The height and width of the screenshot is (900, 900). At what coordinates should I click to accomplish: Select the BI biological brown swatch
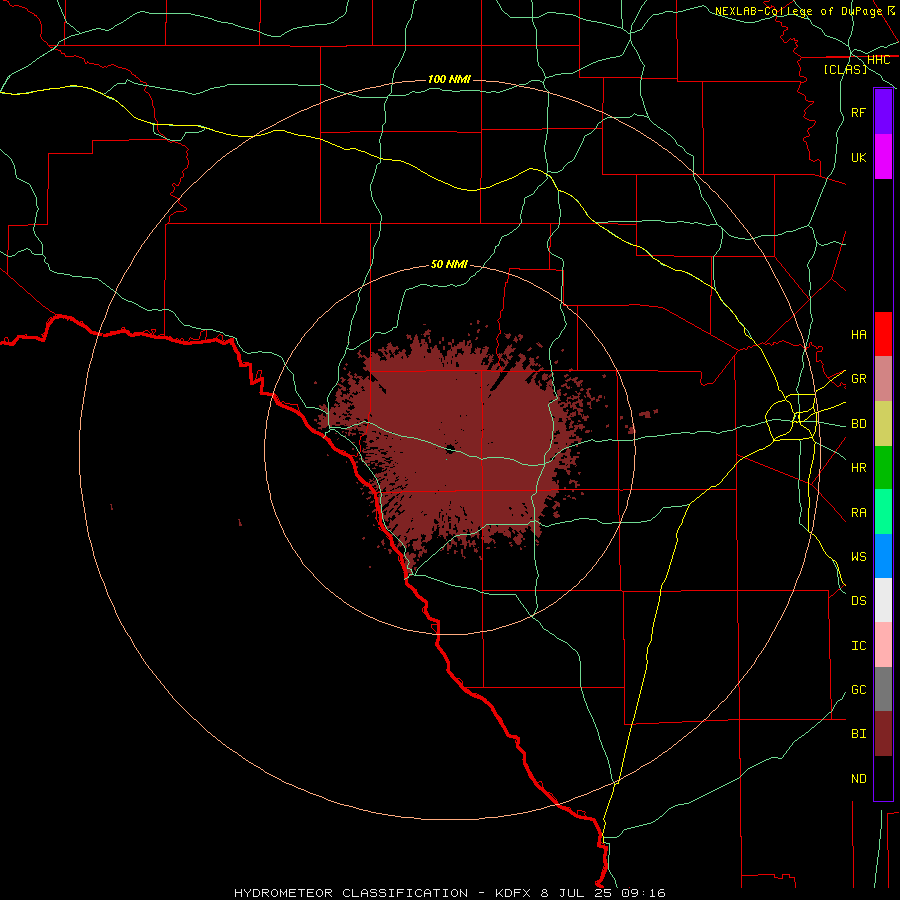pyautogui.click(x=883, y=734)
